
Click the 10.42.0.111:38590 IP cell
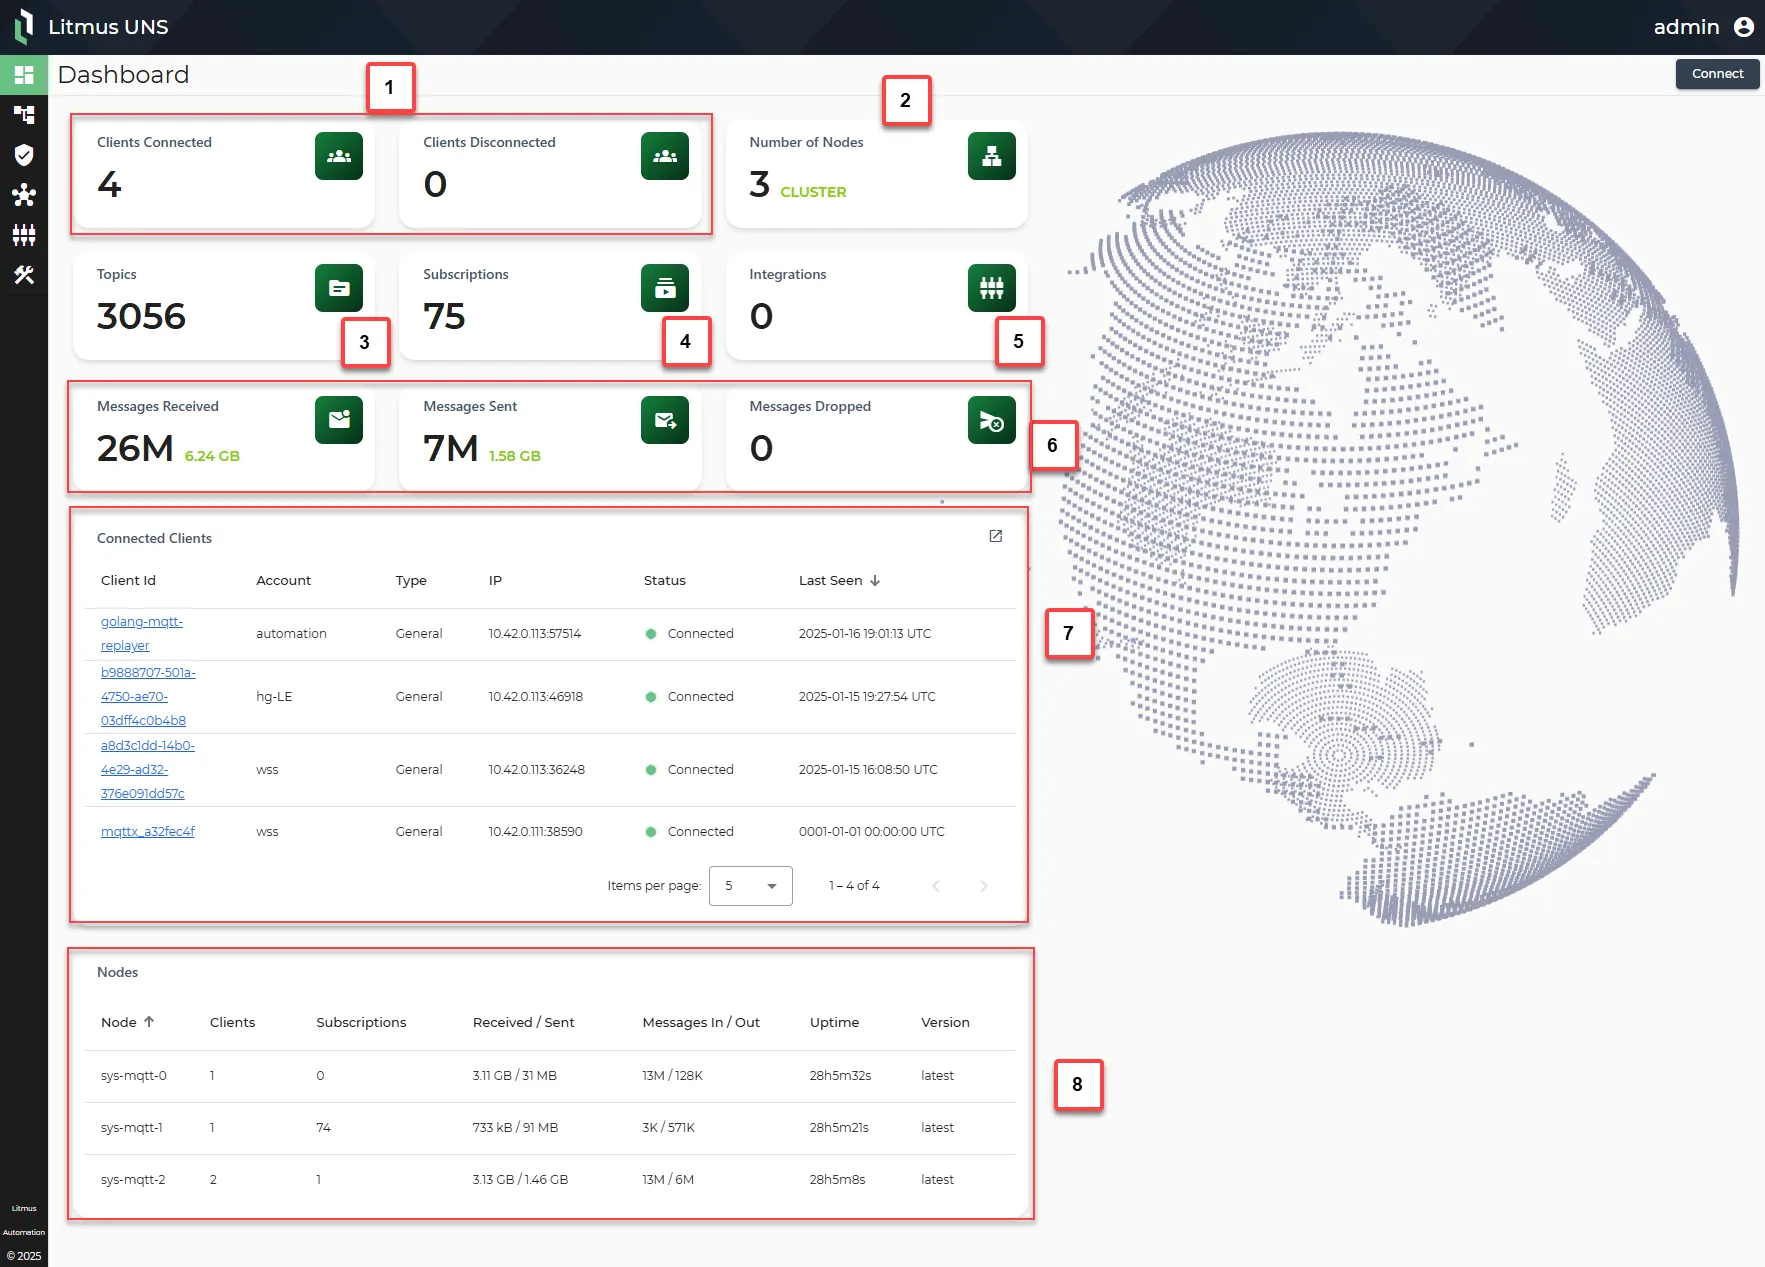click(x=535, y=832)
